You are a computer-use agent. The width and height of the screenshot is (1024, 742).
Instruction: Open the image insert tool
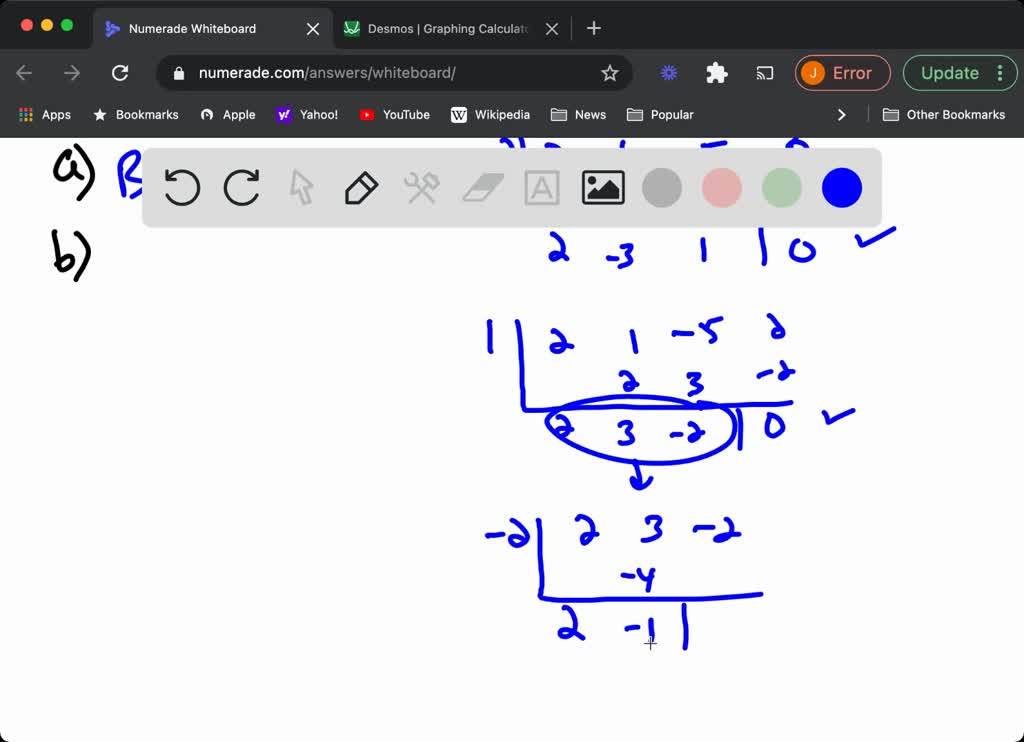(x=601, y=187)
